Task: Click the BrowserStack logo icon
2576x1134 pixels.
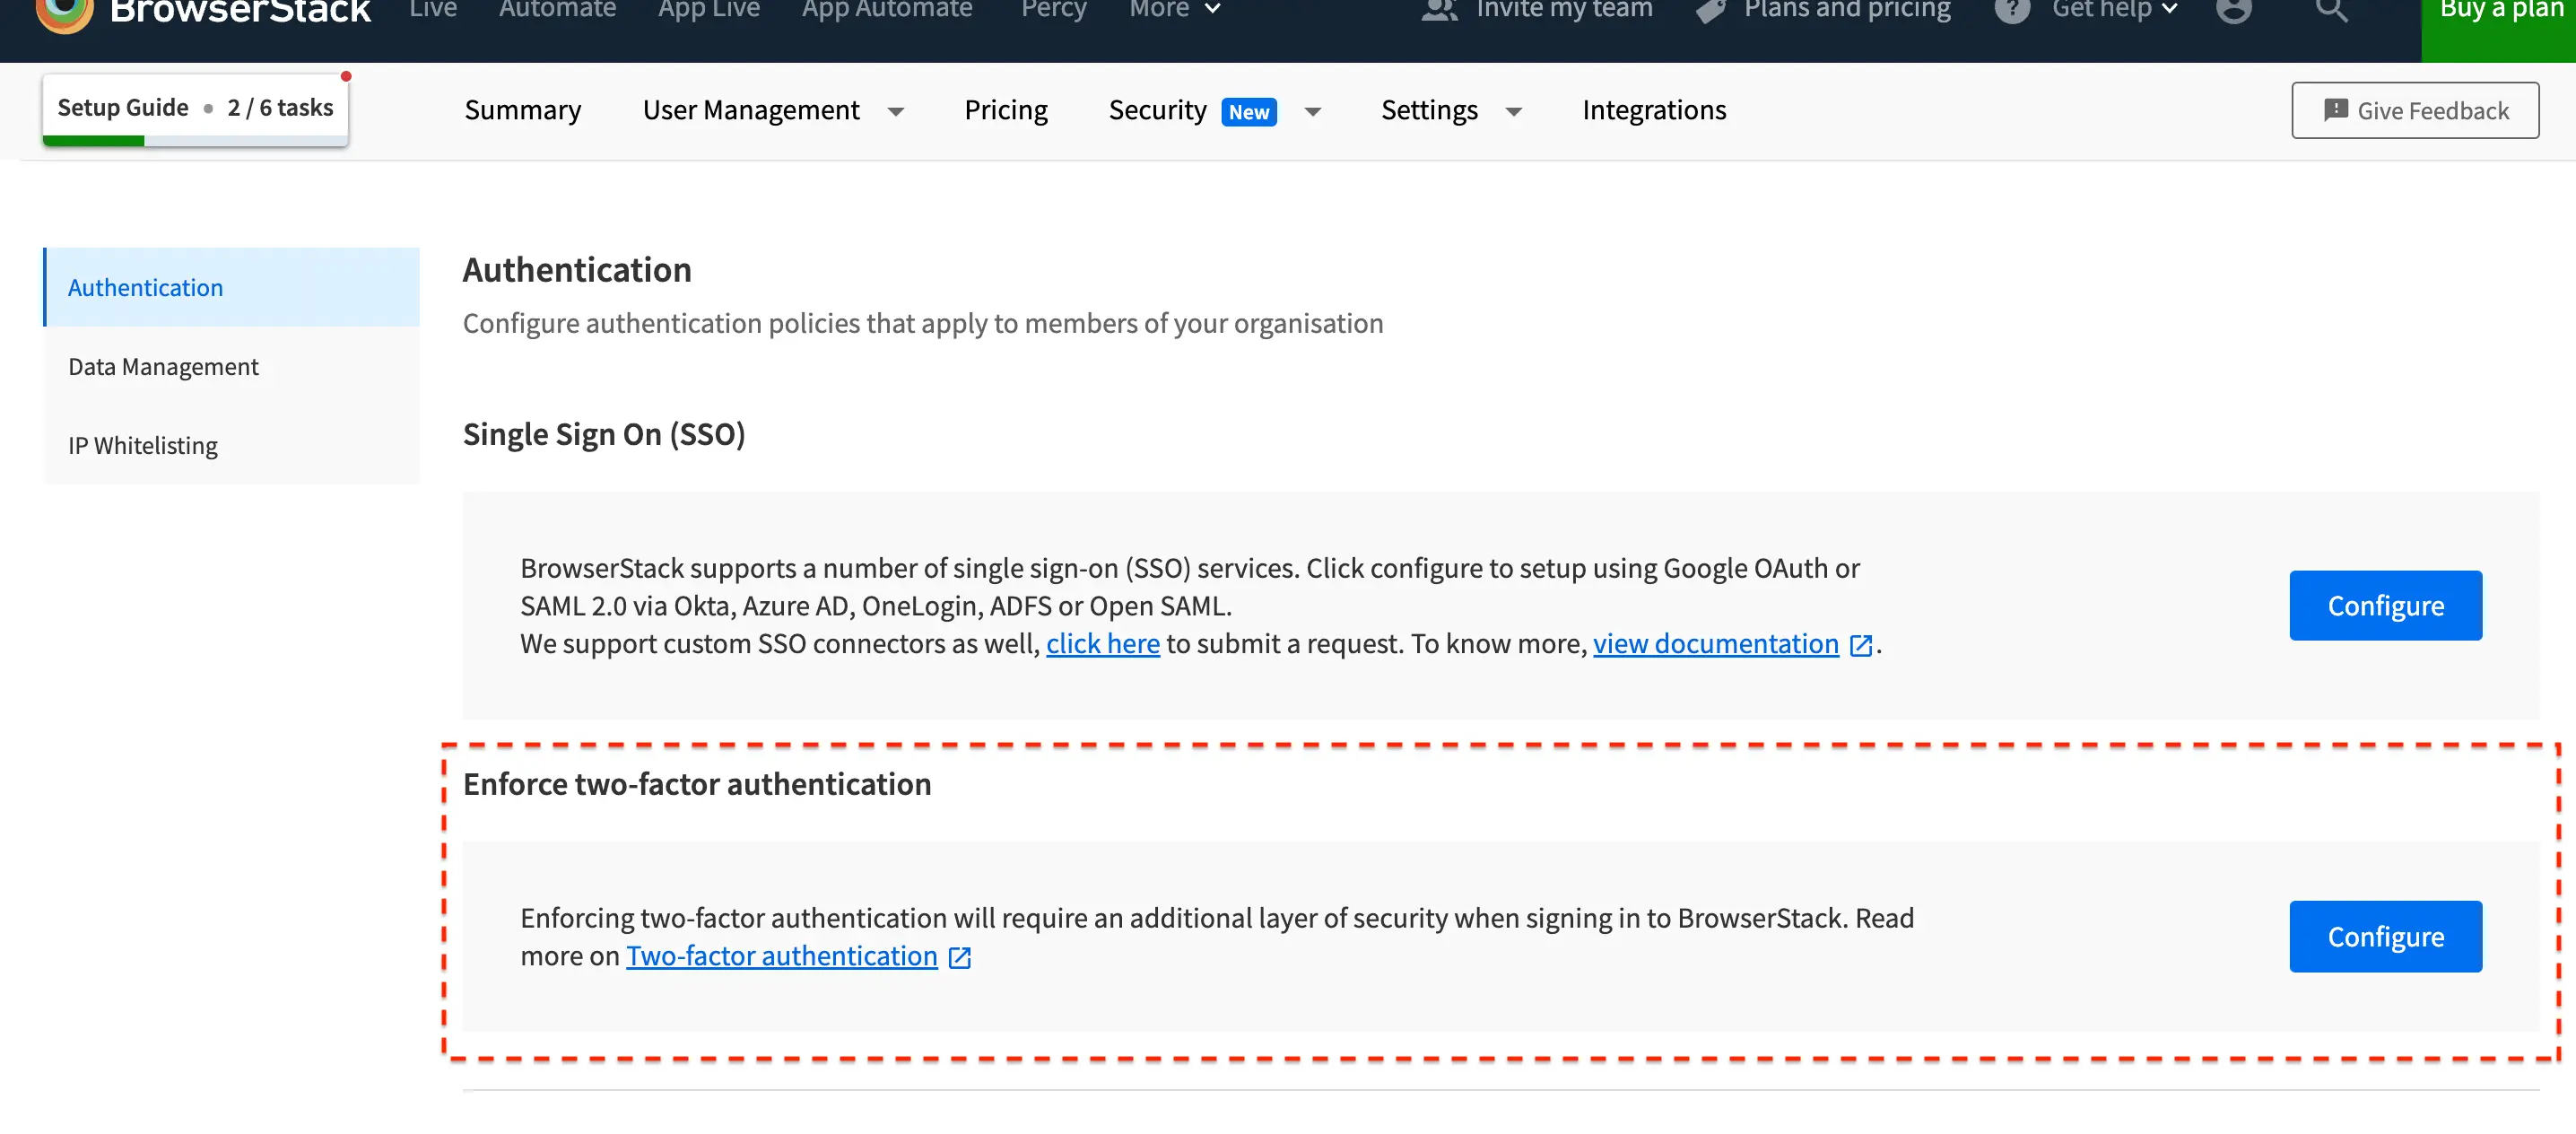Action: click(64, 12)
